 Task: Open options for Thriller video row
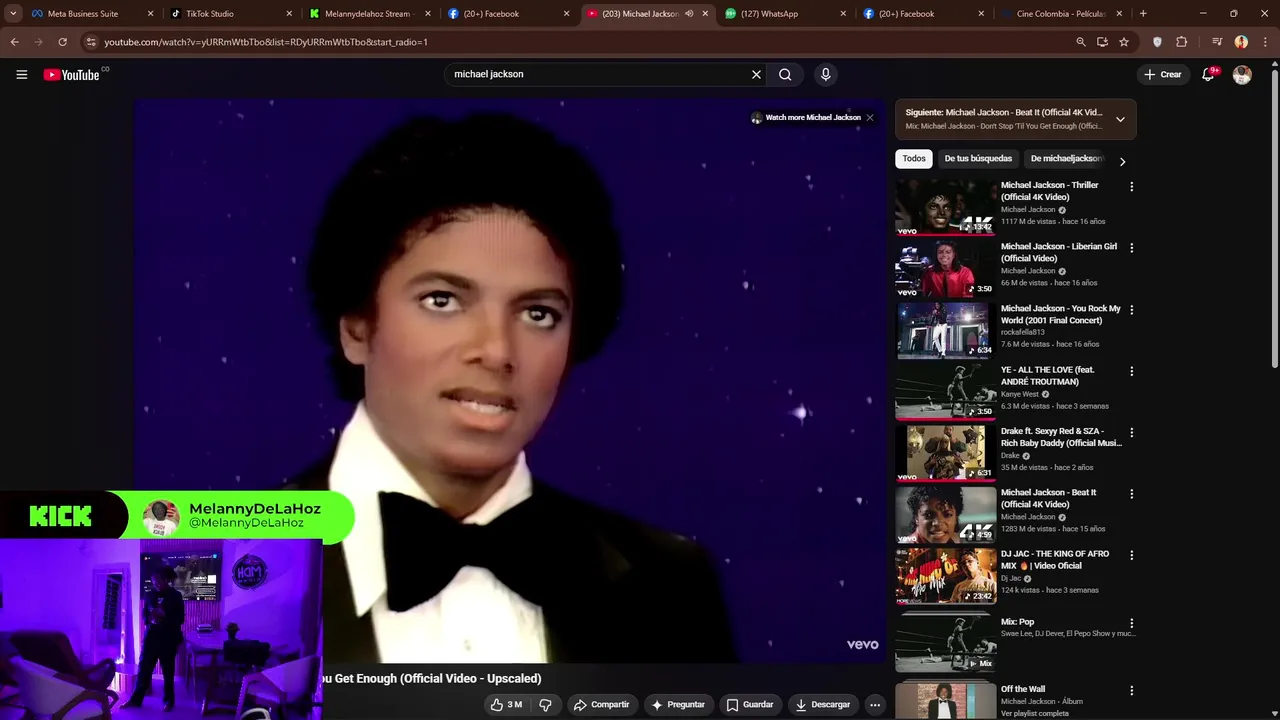pos(1131,187)
